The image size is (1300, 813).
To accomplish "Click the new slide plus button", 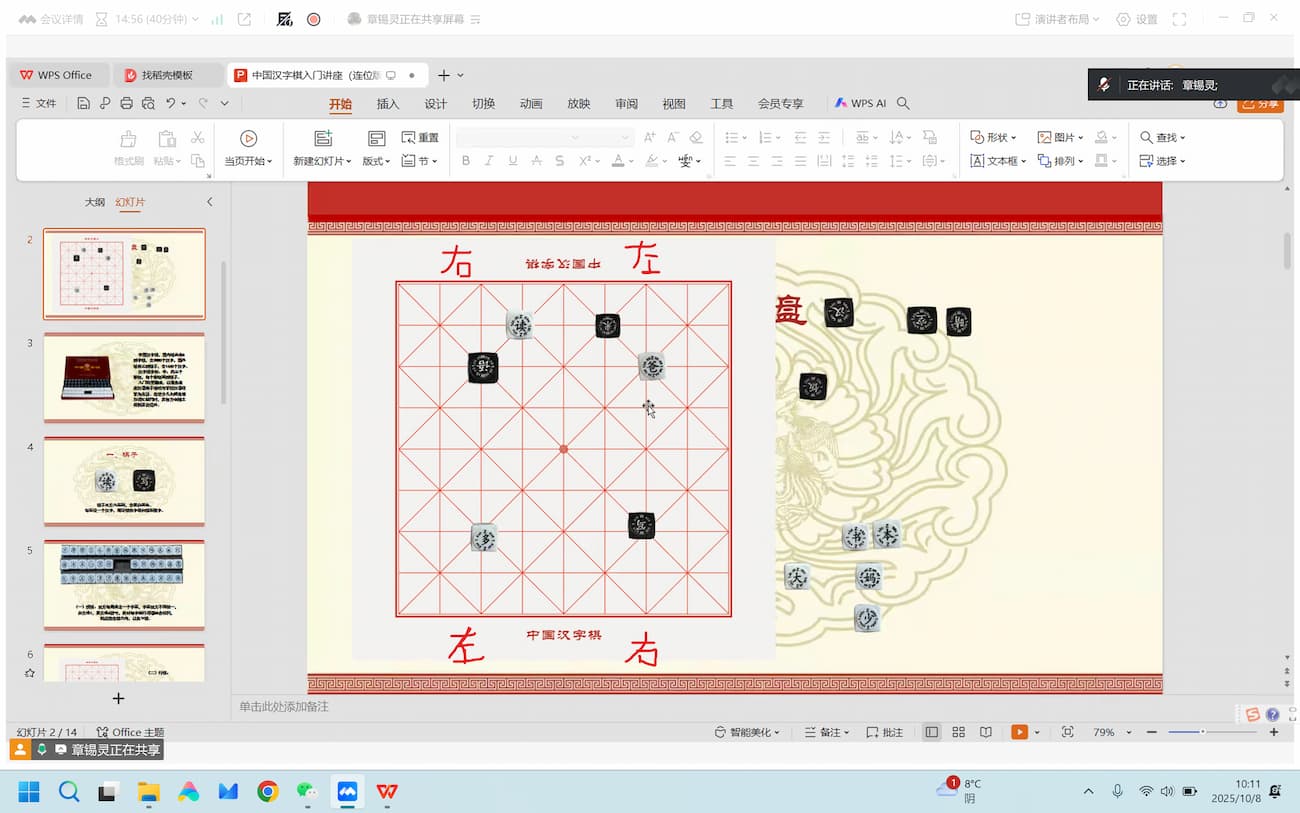I will click(118, 698).
